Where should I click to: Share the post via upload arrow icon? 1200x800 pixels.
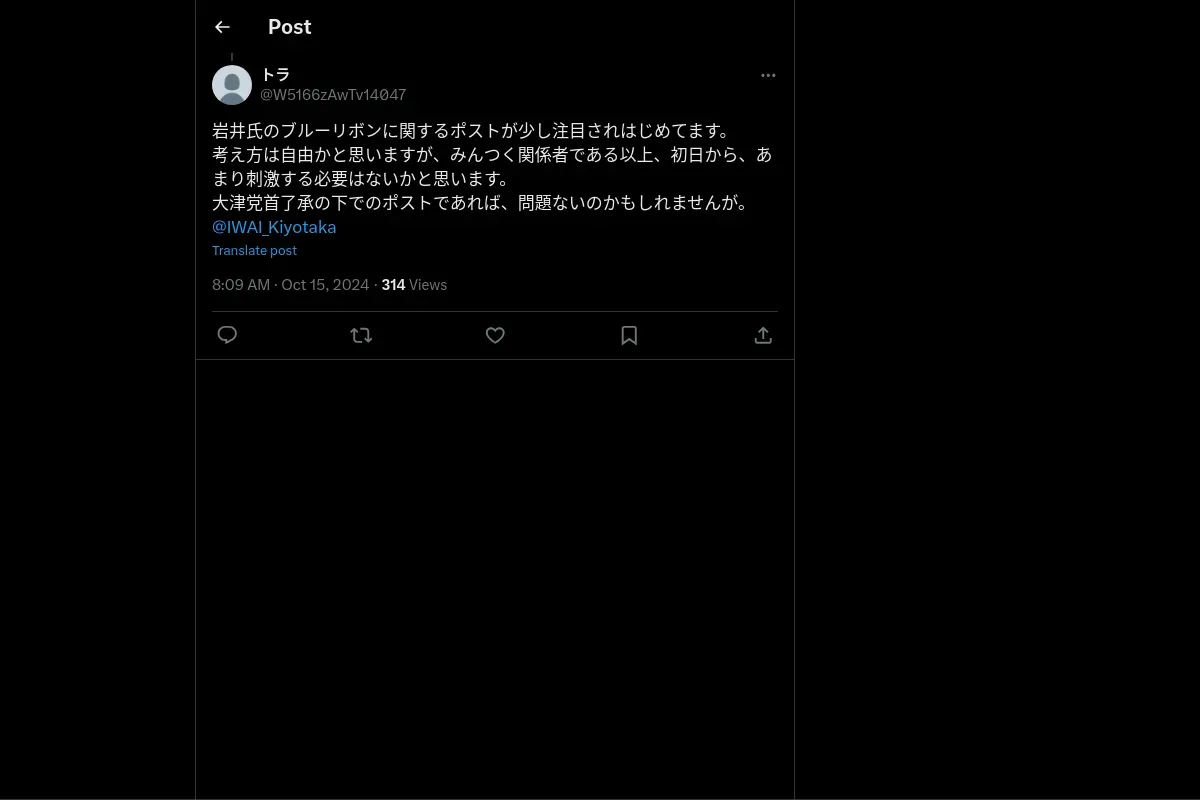pos(763,335)
